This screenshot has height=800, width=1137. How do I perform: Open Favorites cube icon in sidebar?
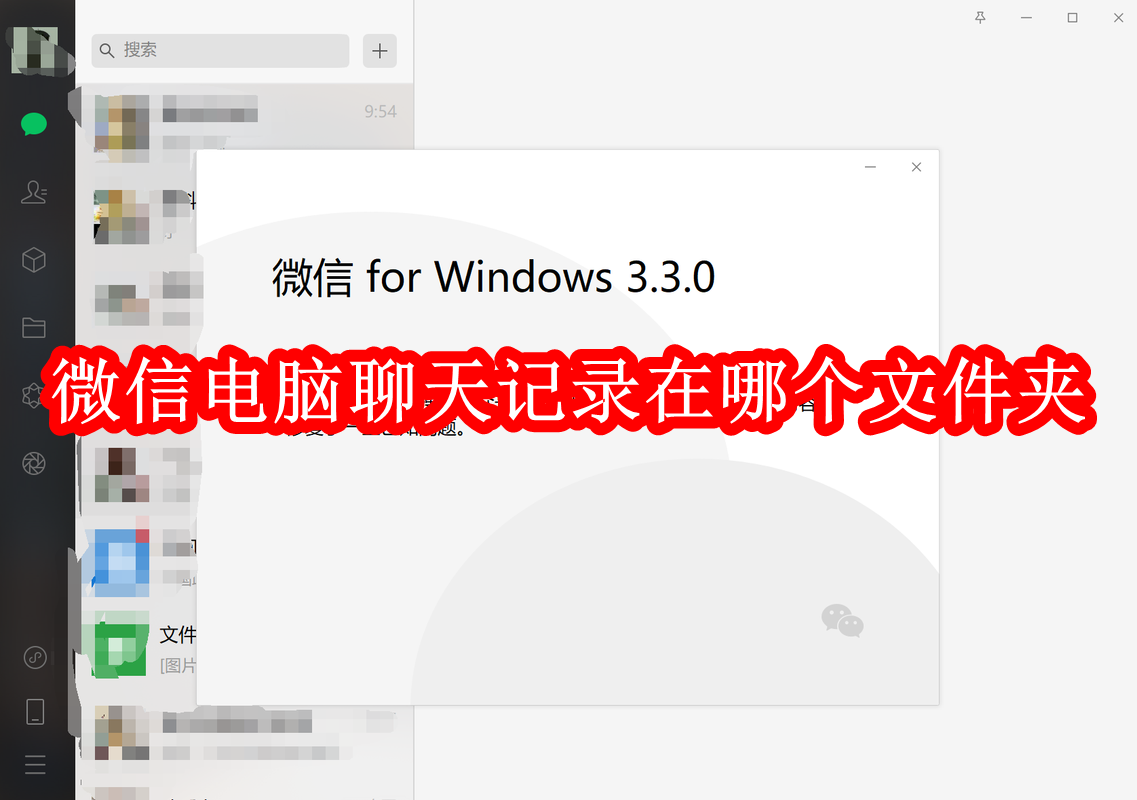tap(34, 260)
